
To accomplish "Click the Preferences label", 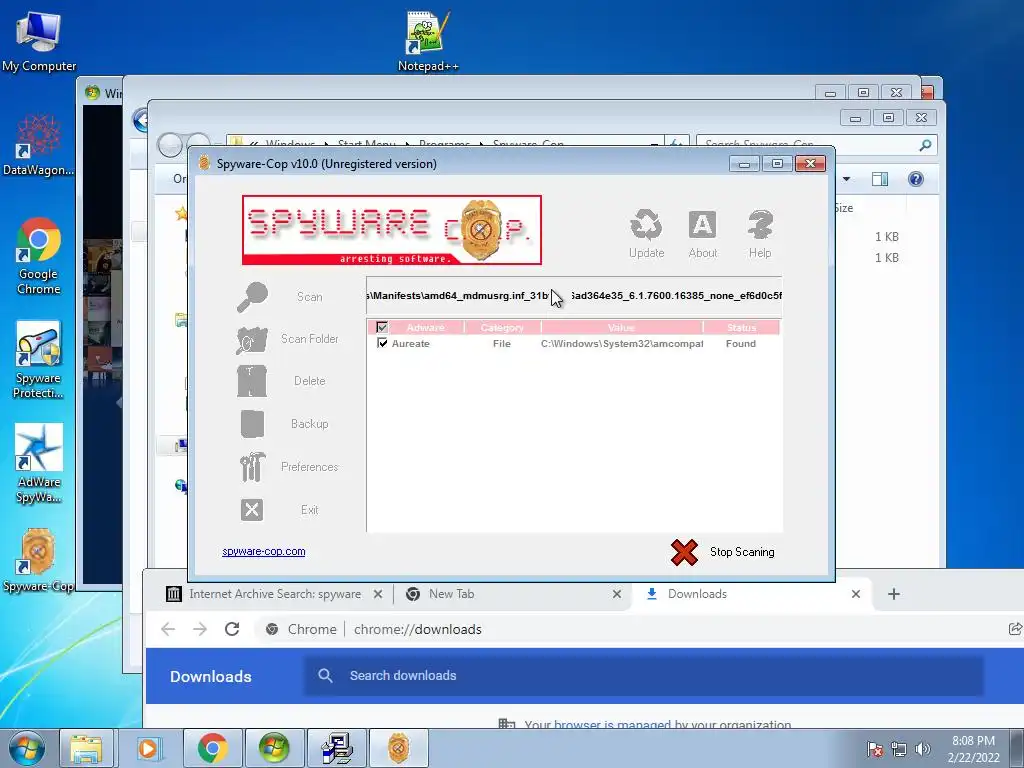I will tap(310, 467).
